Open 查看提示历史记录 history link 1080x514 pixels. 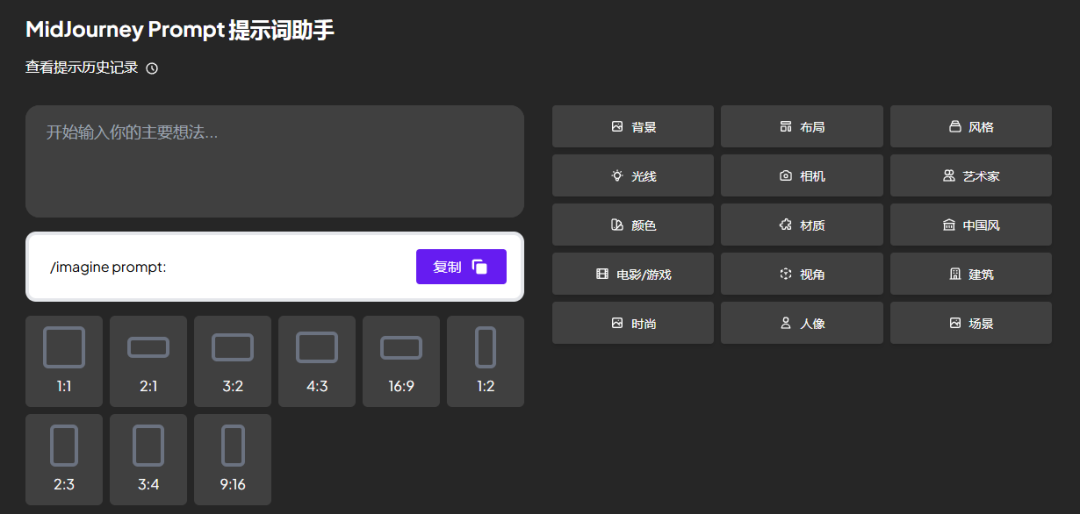[x=82, y=68]
